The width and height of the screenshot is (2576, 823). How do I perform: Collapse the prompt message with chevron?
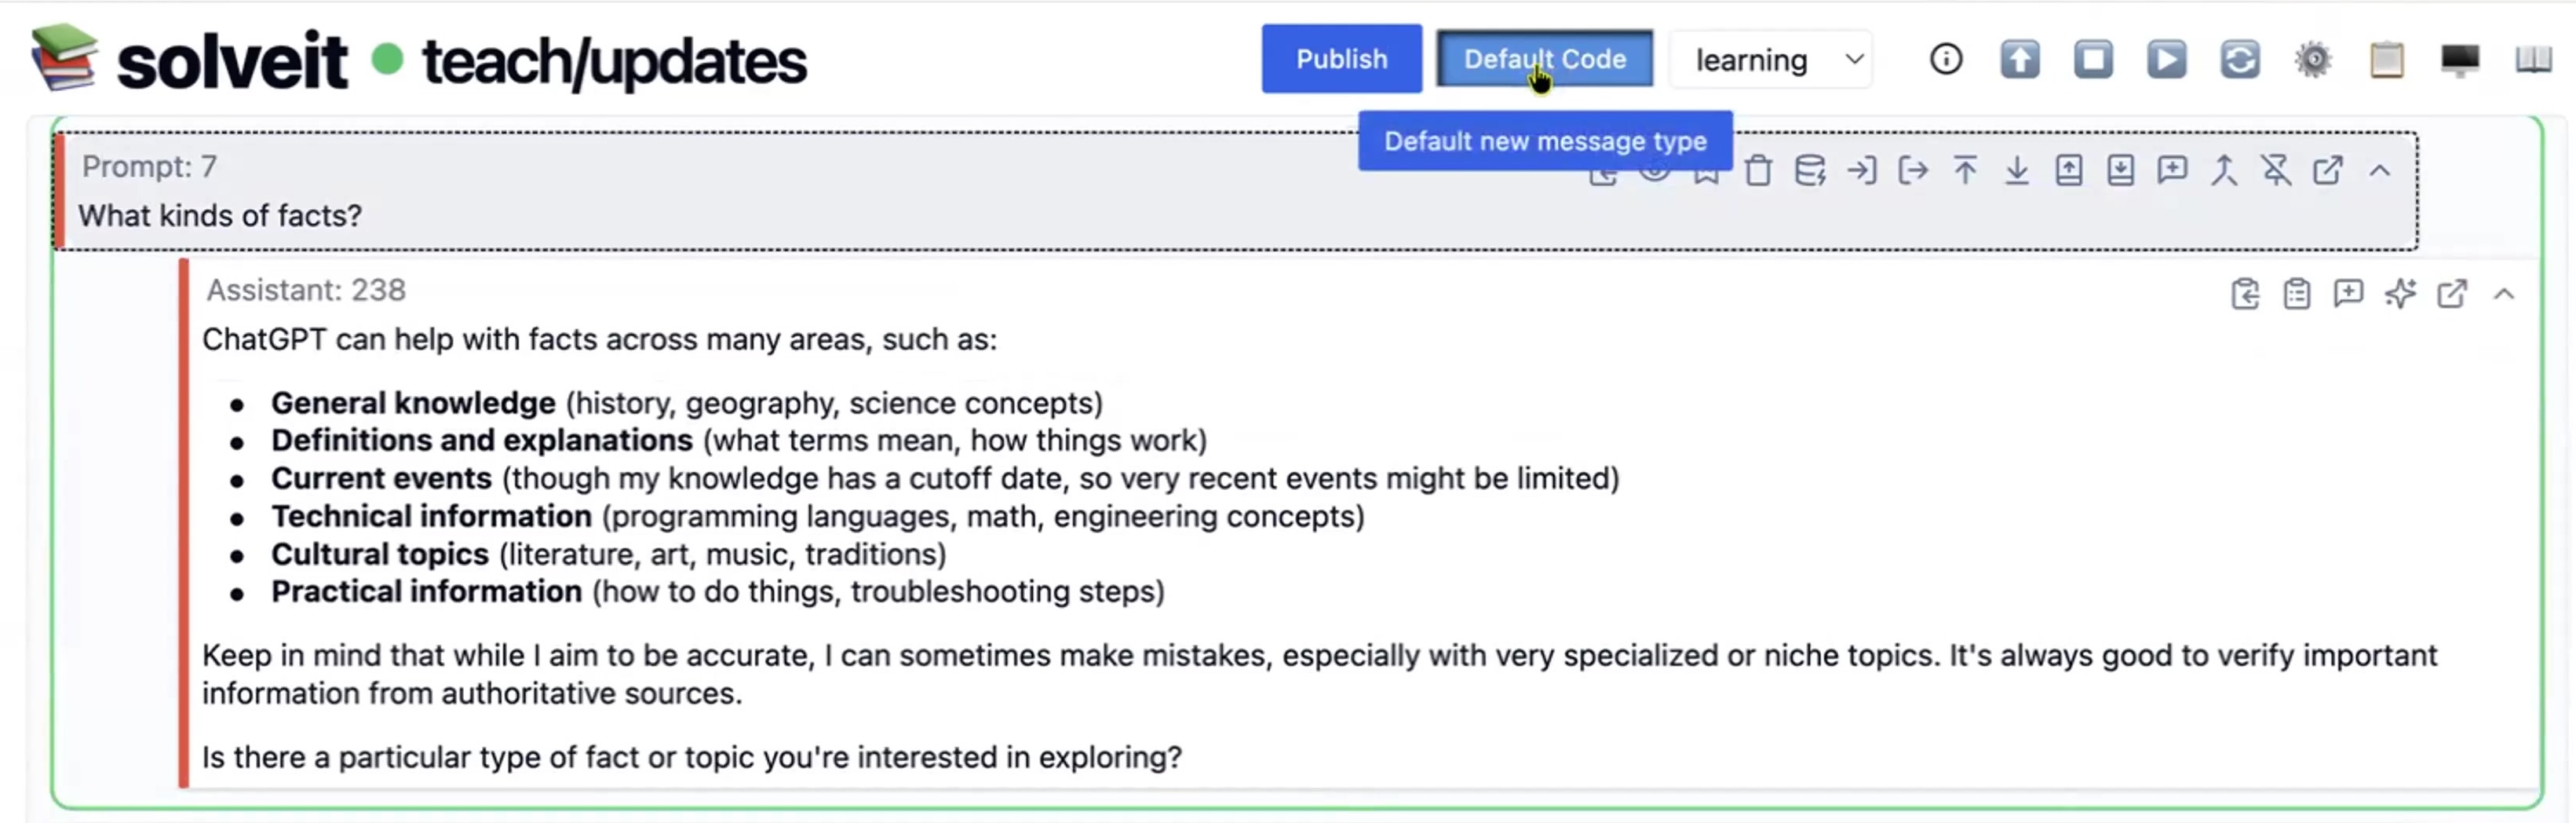[x=2380, y=171]
